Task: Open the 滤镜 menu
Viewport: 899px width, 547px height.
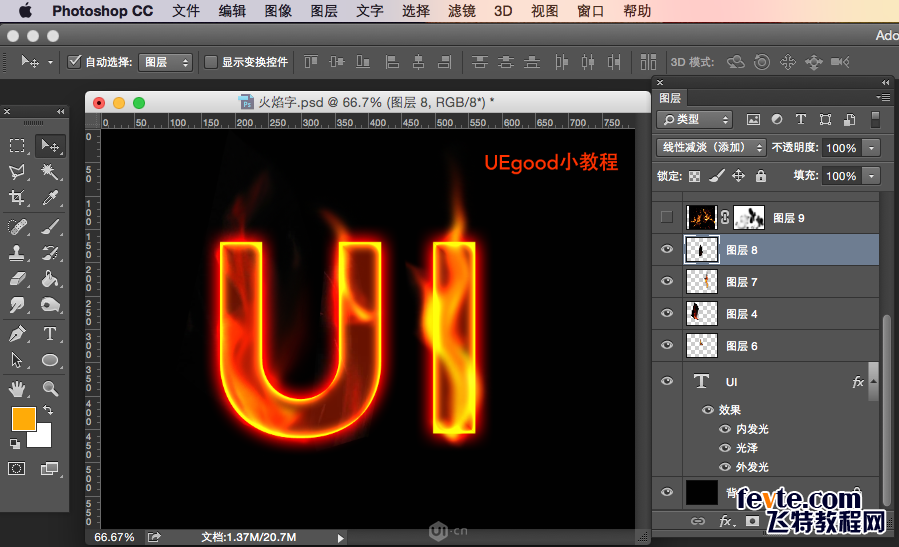Action: click(461, 11)
